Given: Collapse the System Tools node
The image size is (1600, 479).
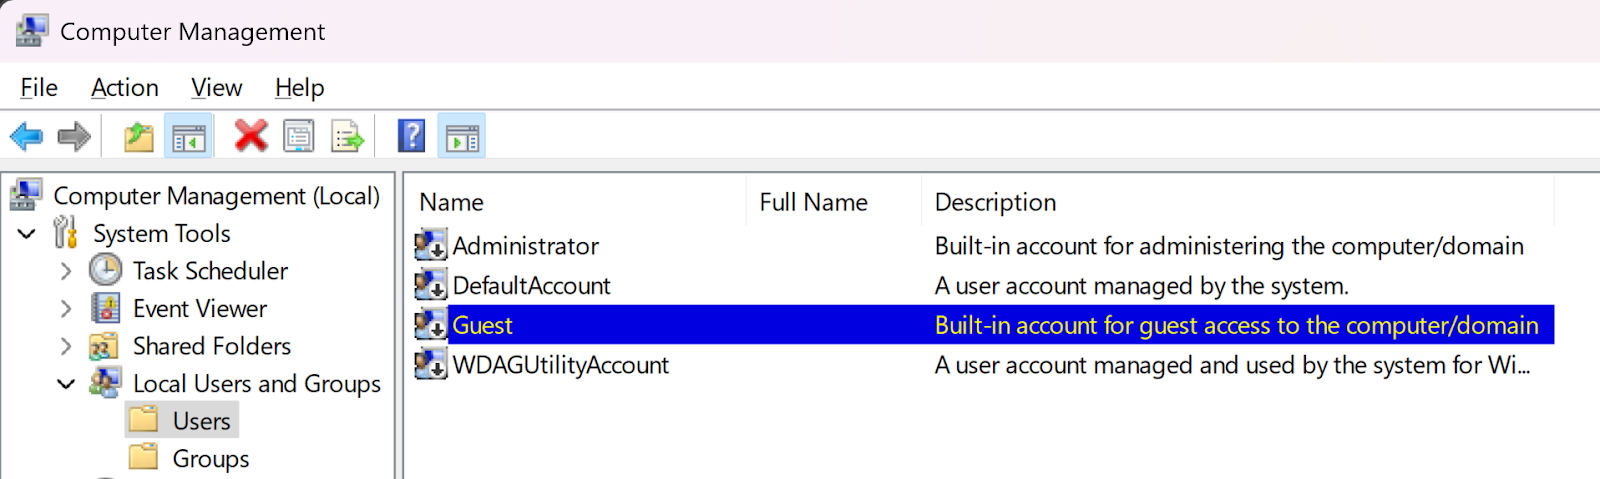Looking at the screenshot, I should pos(27,233).
